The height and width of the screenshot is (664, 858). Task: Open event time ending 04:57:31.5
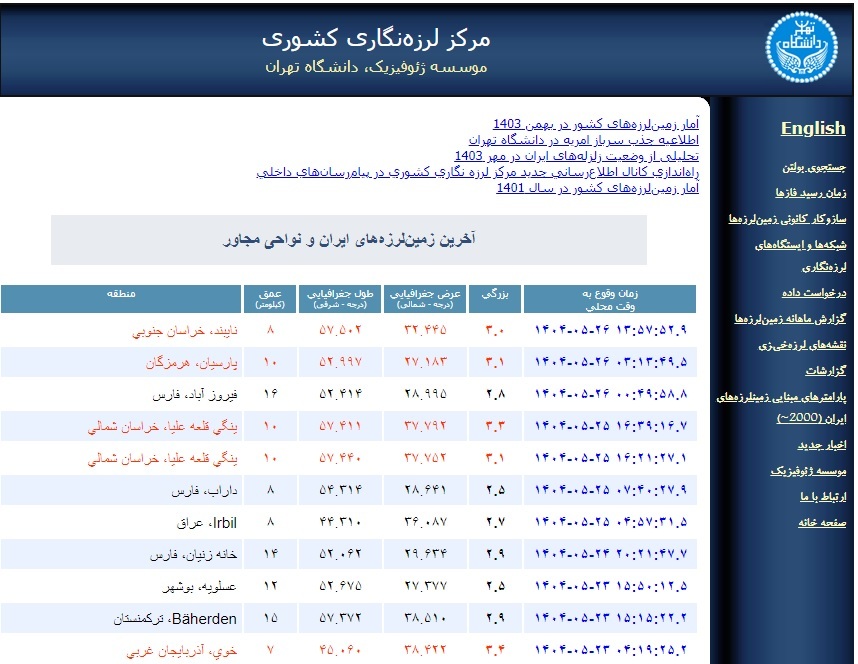click(610, 522)
